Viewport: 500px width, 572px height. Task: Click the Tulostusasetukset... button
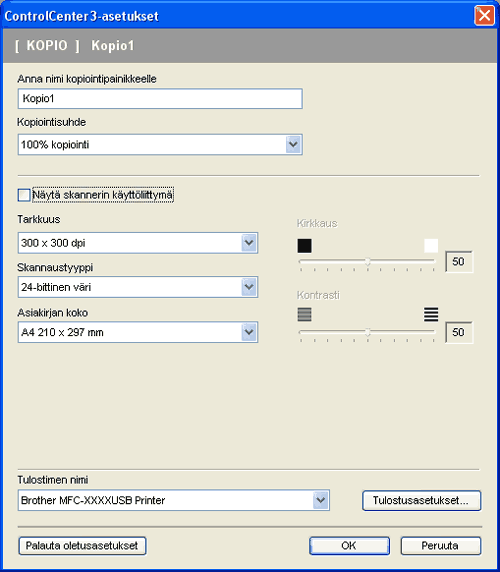pyautogui.click(x=422, y=500)
